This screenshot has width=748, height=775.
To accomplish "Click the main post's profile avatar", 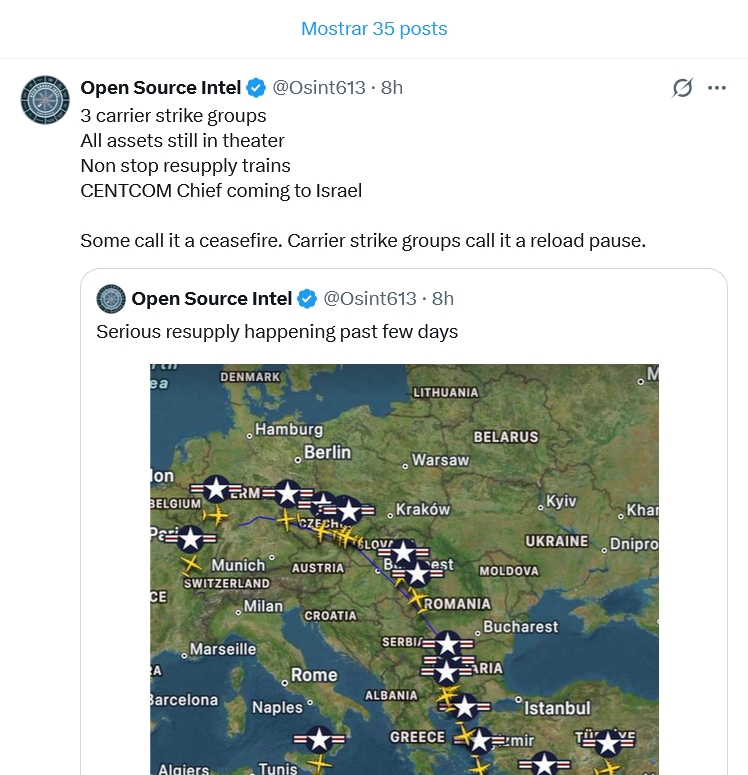I will tap(45, 99).
